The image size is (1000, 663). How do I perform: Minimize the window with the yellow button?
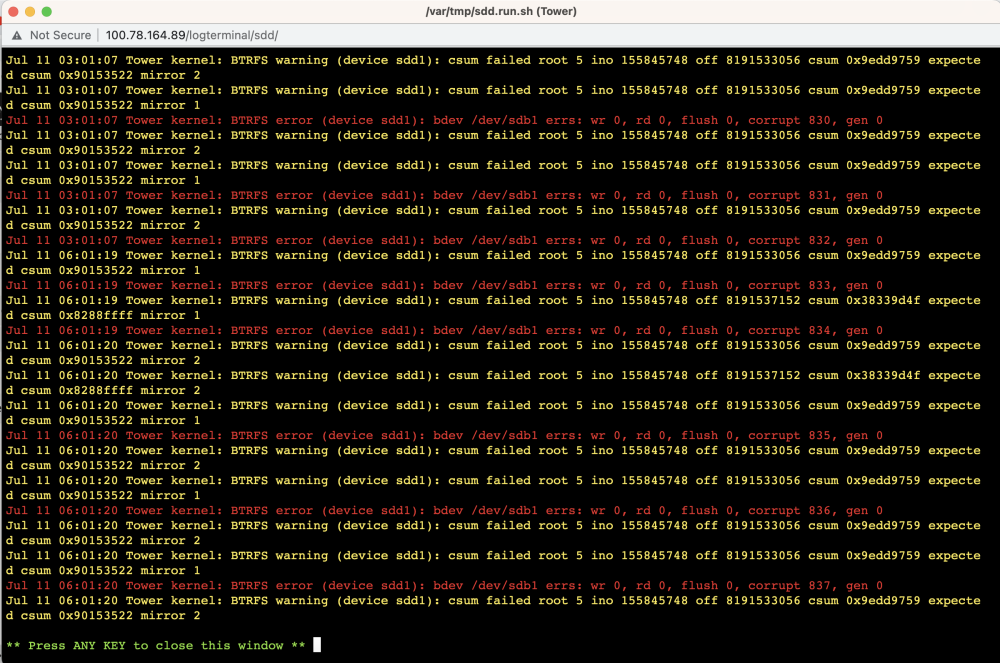[x=29, y=11]
